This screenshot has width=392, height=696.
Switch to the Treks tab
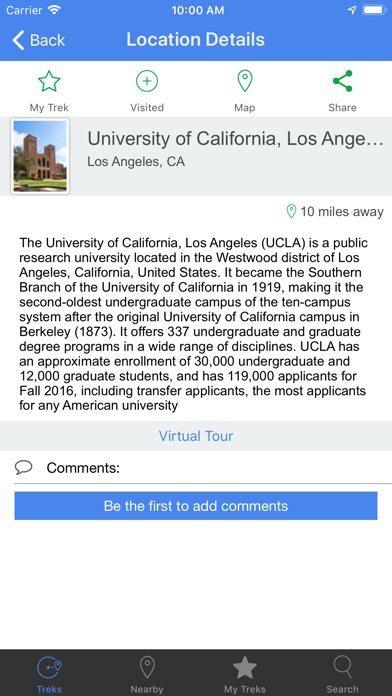pyautogui.click(x=49, y=674)
